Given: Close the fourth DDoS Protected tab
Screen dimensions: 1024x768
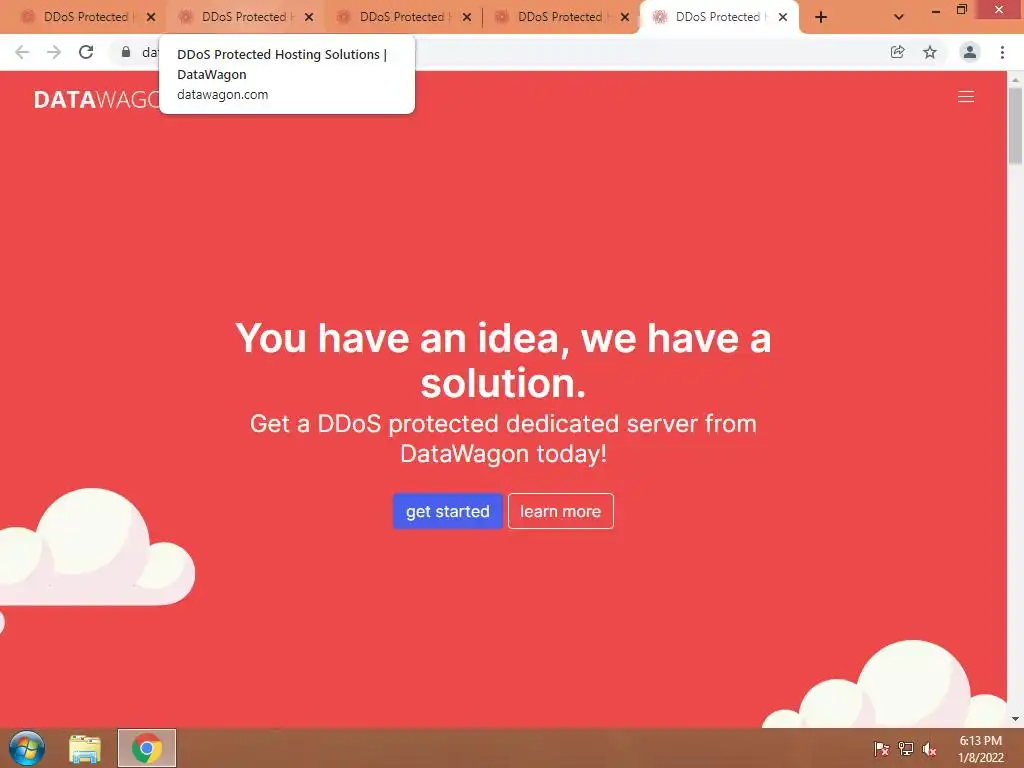Looking at the screenshot, I should pyautogui.click(x=625, y=18).
